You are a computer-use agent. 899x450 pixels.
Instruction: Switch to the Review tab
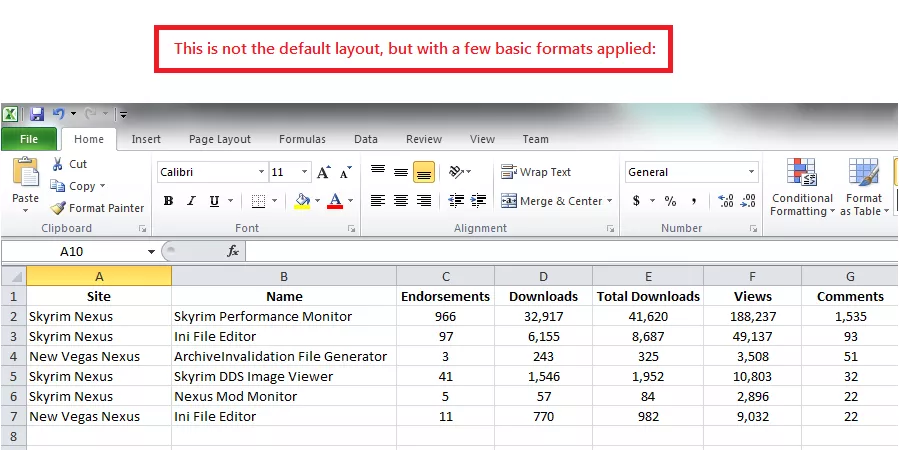click(424, 139)
